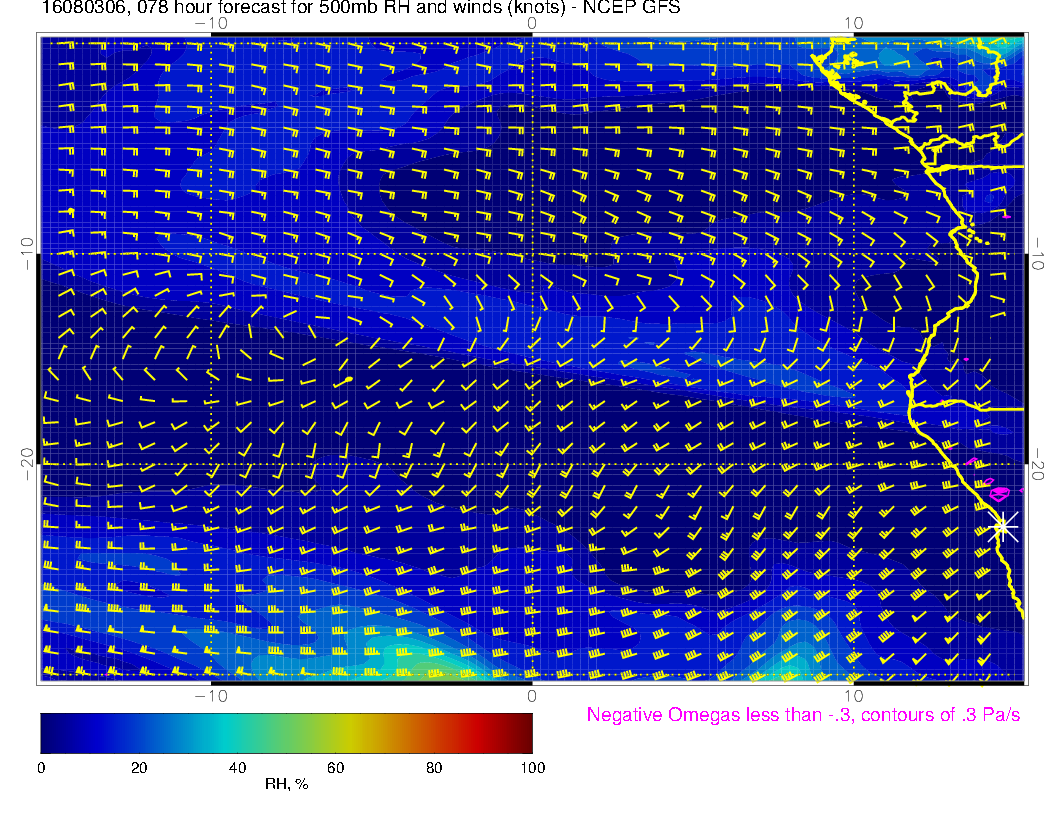
Task: Pick the dark blue 0% end of the colorbar
Action: (x=46, y=732)
